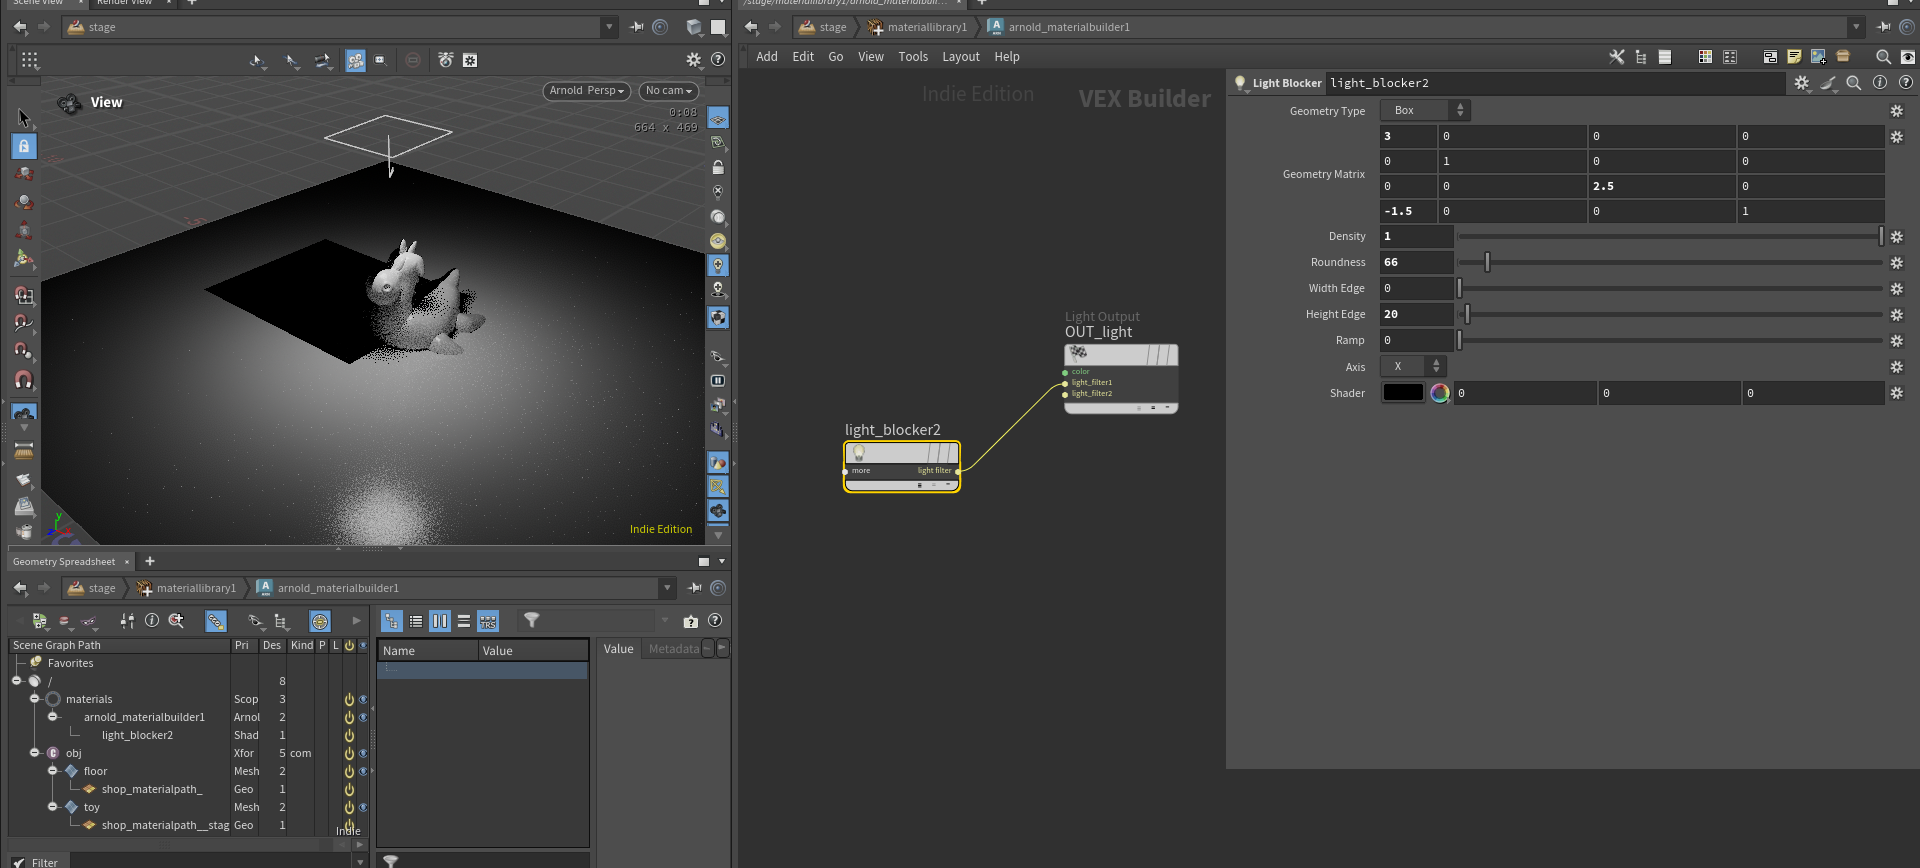Click the light bulb icon on light_blocker2 node
1920x868 pixels.
859,453
